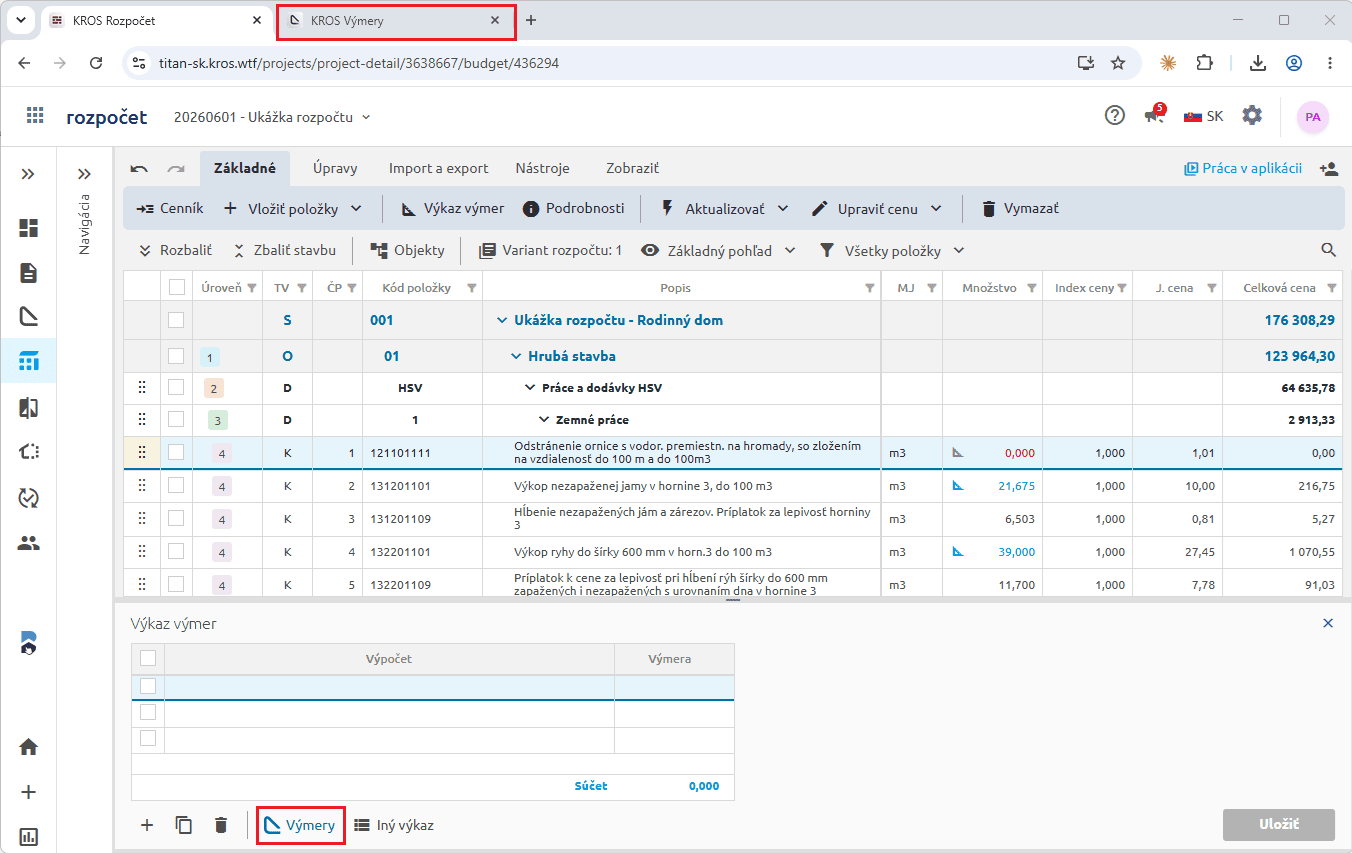The width and height of the screenshot is (1352, 853).
Task: Delete row in Výkaz výmer panel
Action: click(221, 825)
